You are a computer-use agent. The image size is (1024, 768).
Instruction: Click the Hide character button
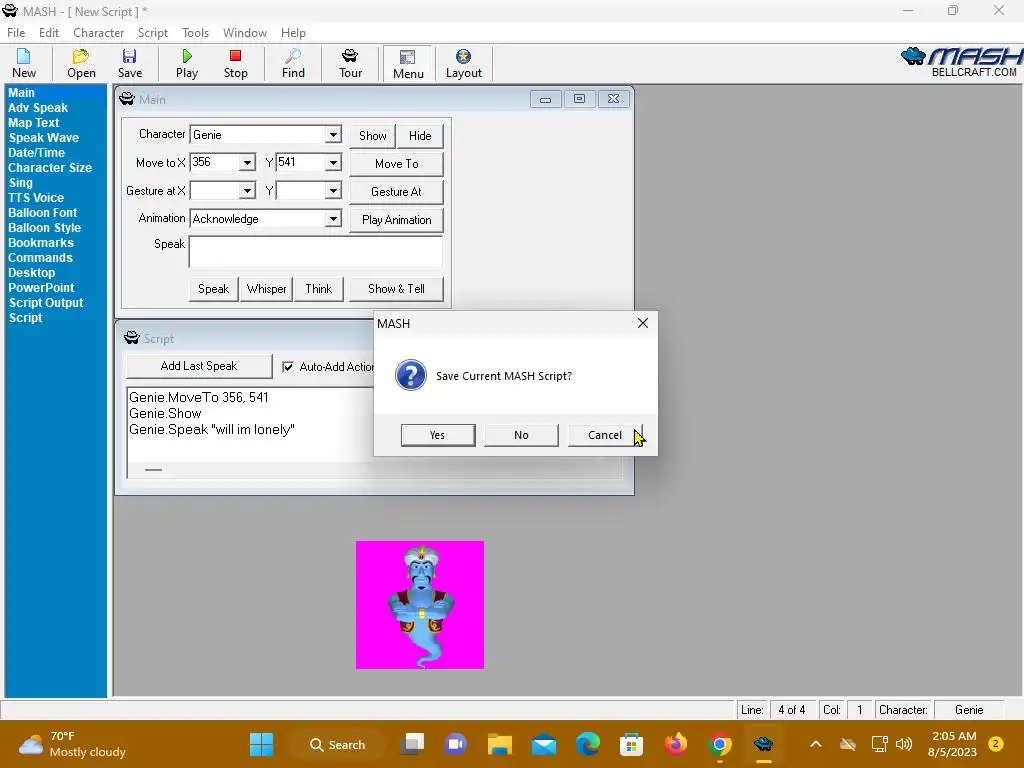[x=420, y=136]
